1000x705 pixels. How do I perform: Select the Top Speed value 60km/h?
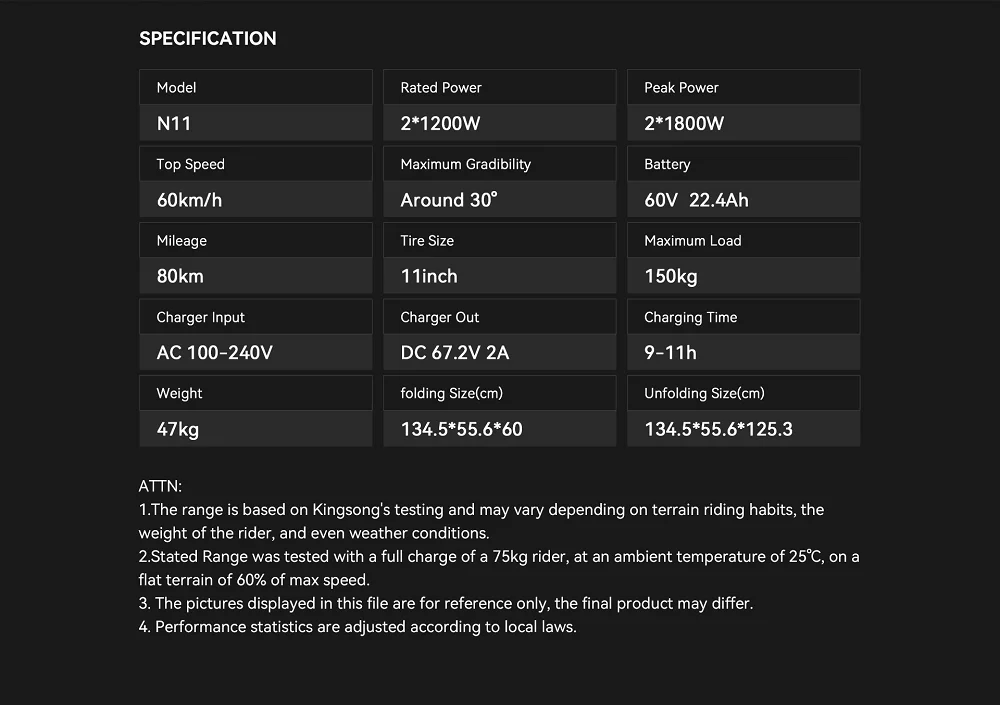pyautogui.click(x=190, y=200)
